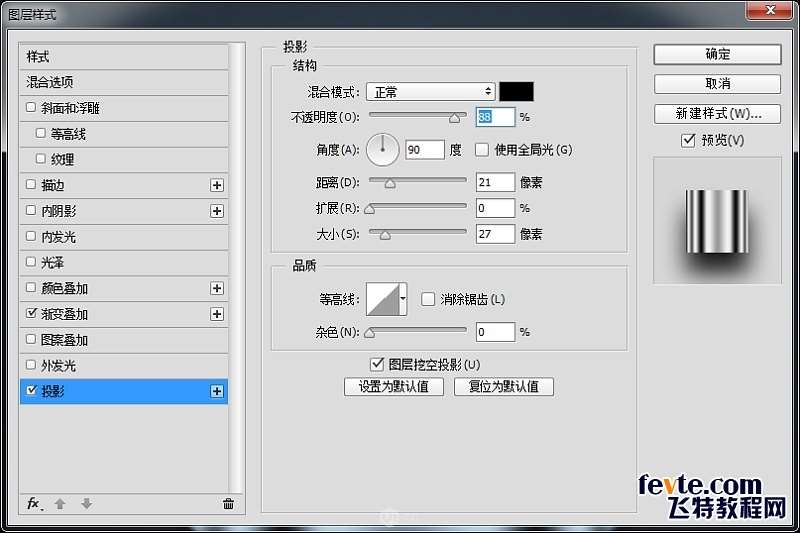Click plus icon next to 渐变叠加
Image resolution: width=800 pixels, height=533 pixels.
(216, 314)
